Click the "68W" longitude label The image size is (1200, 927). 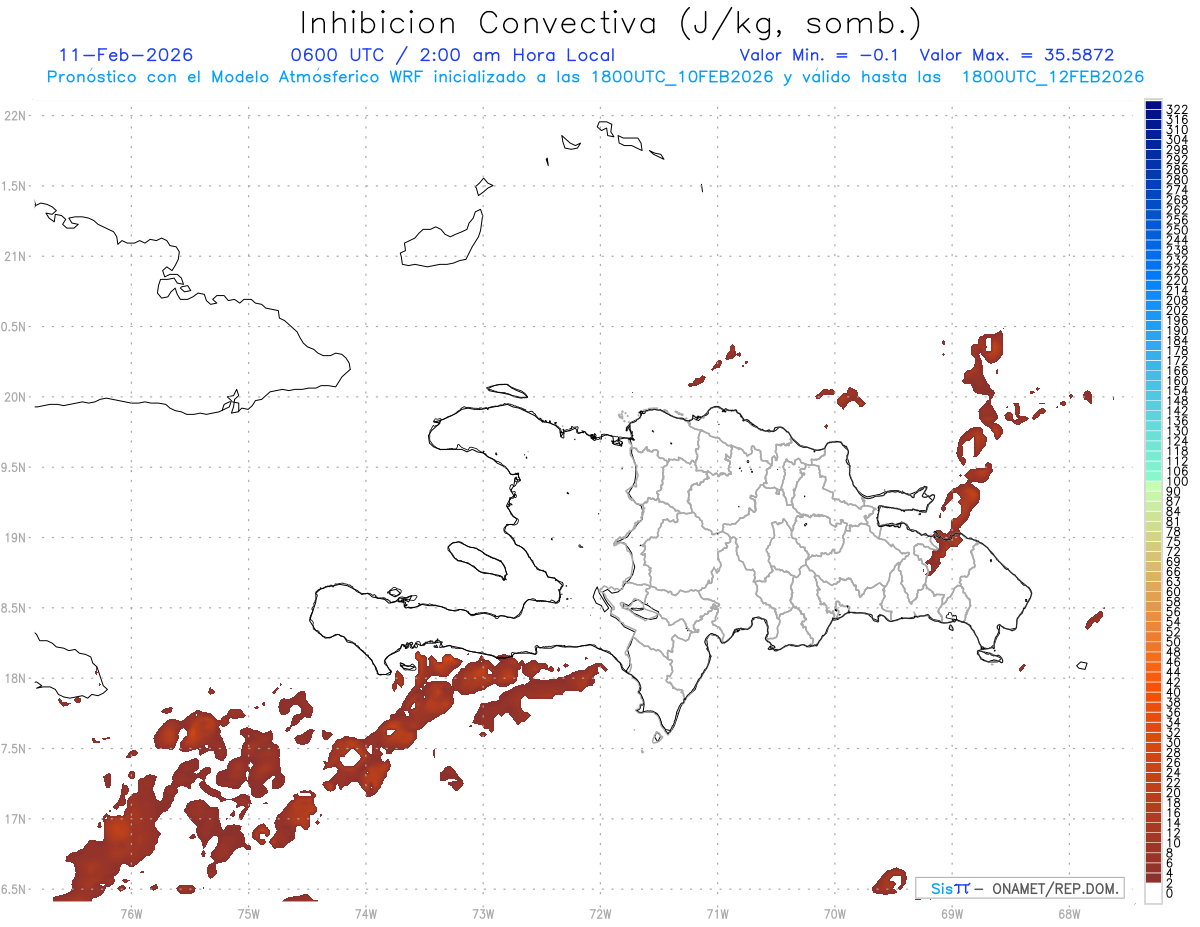click(1069, 913)
